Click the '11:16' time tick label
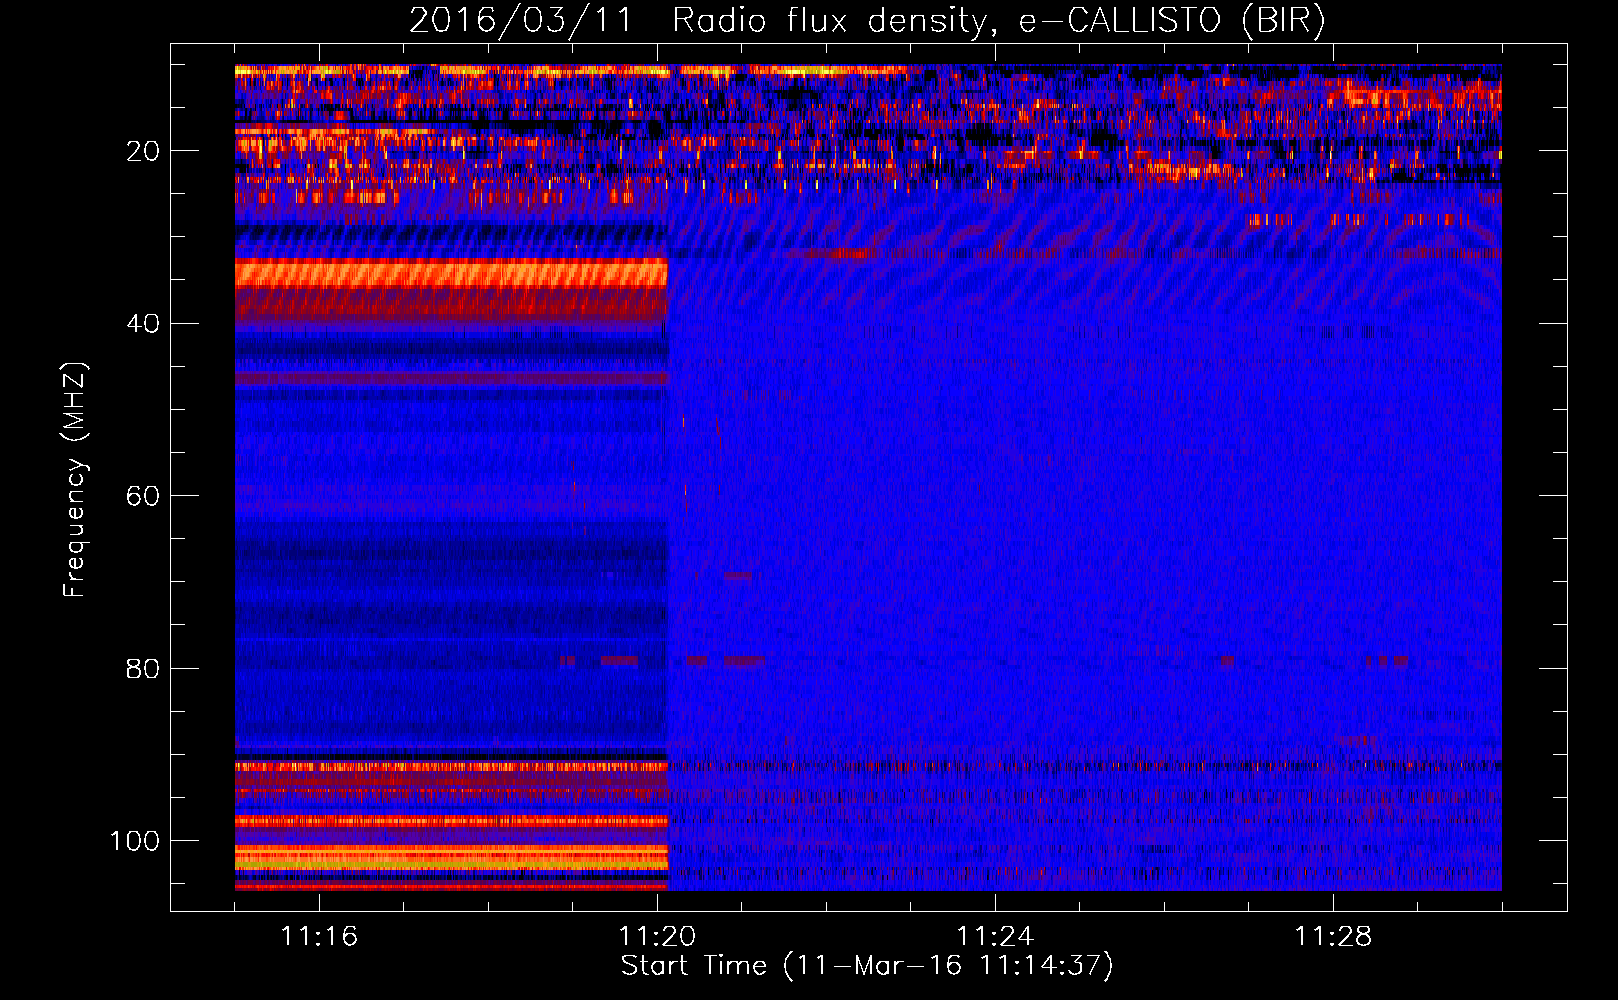This screenshot has height=1000, width=1618. click(319, 936)
